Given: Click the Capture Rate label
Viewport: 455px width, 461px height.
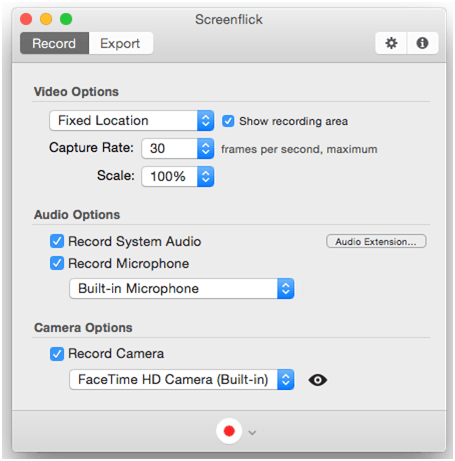Looking at the screenshot, I should coord(91,148).
